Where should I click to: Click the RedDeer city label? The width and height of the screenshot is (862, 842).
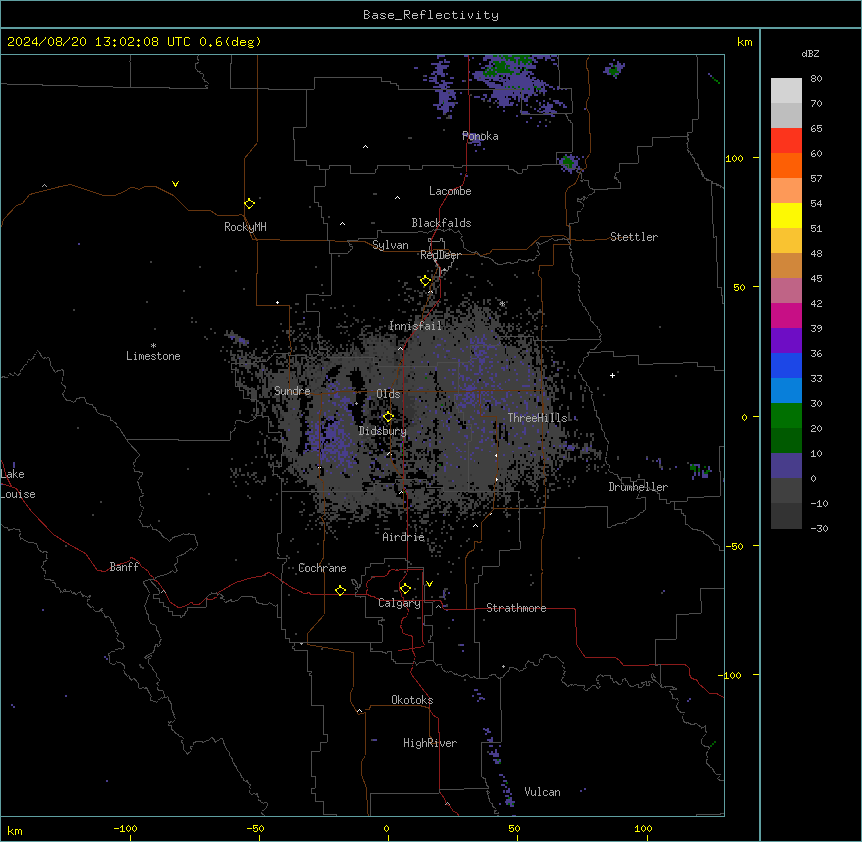pyautogui.click(x=440, y=255)
